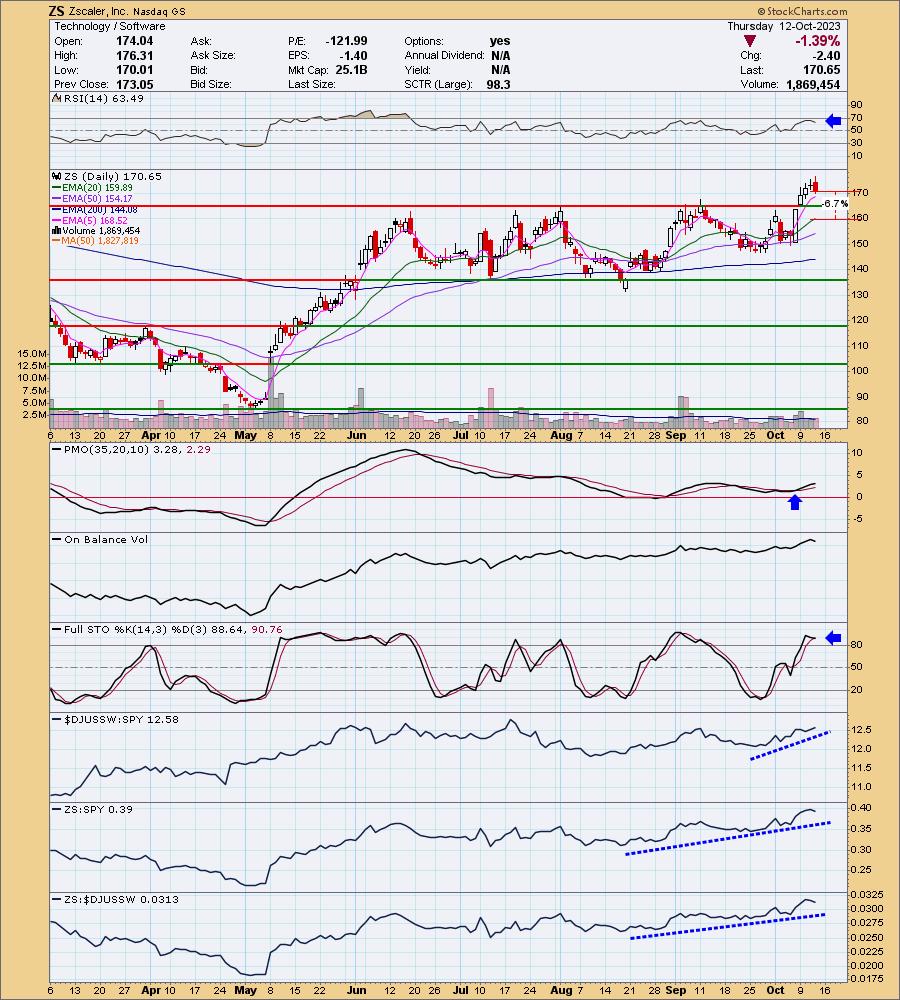This screenshot has width=900, height=1000.
Task: Click the EPS value -1.40
Action: (353, 55)
